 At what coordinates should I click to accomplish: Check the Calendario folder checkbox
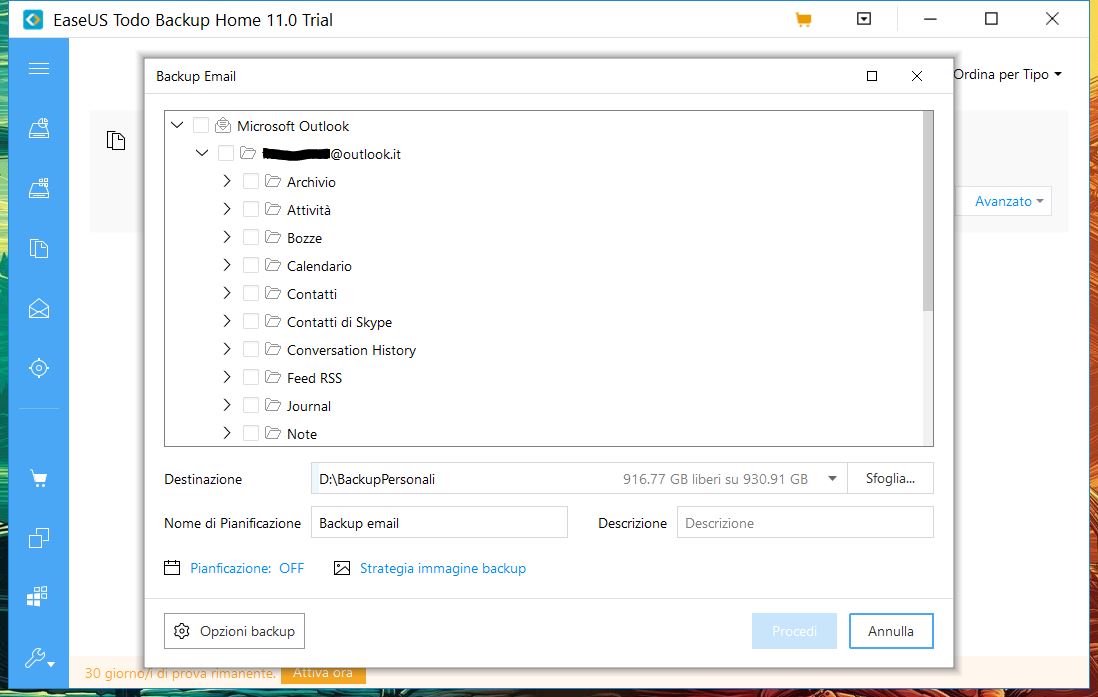(x=251, y=265)
